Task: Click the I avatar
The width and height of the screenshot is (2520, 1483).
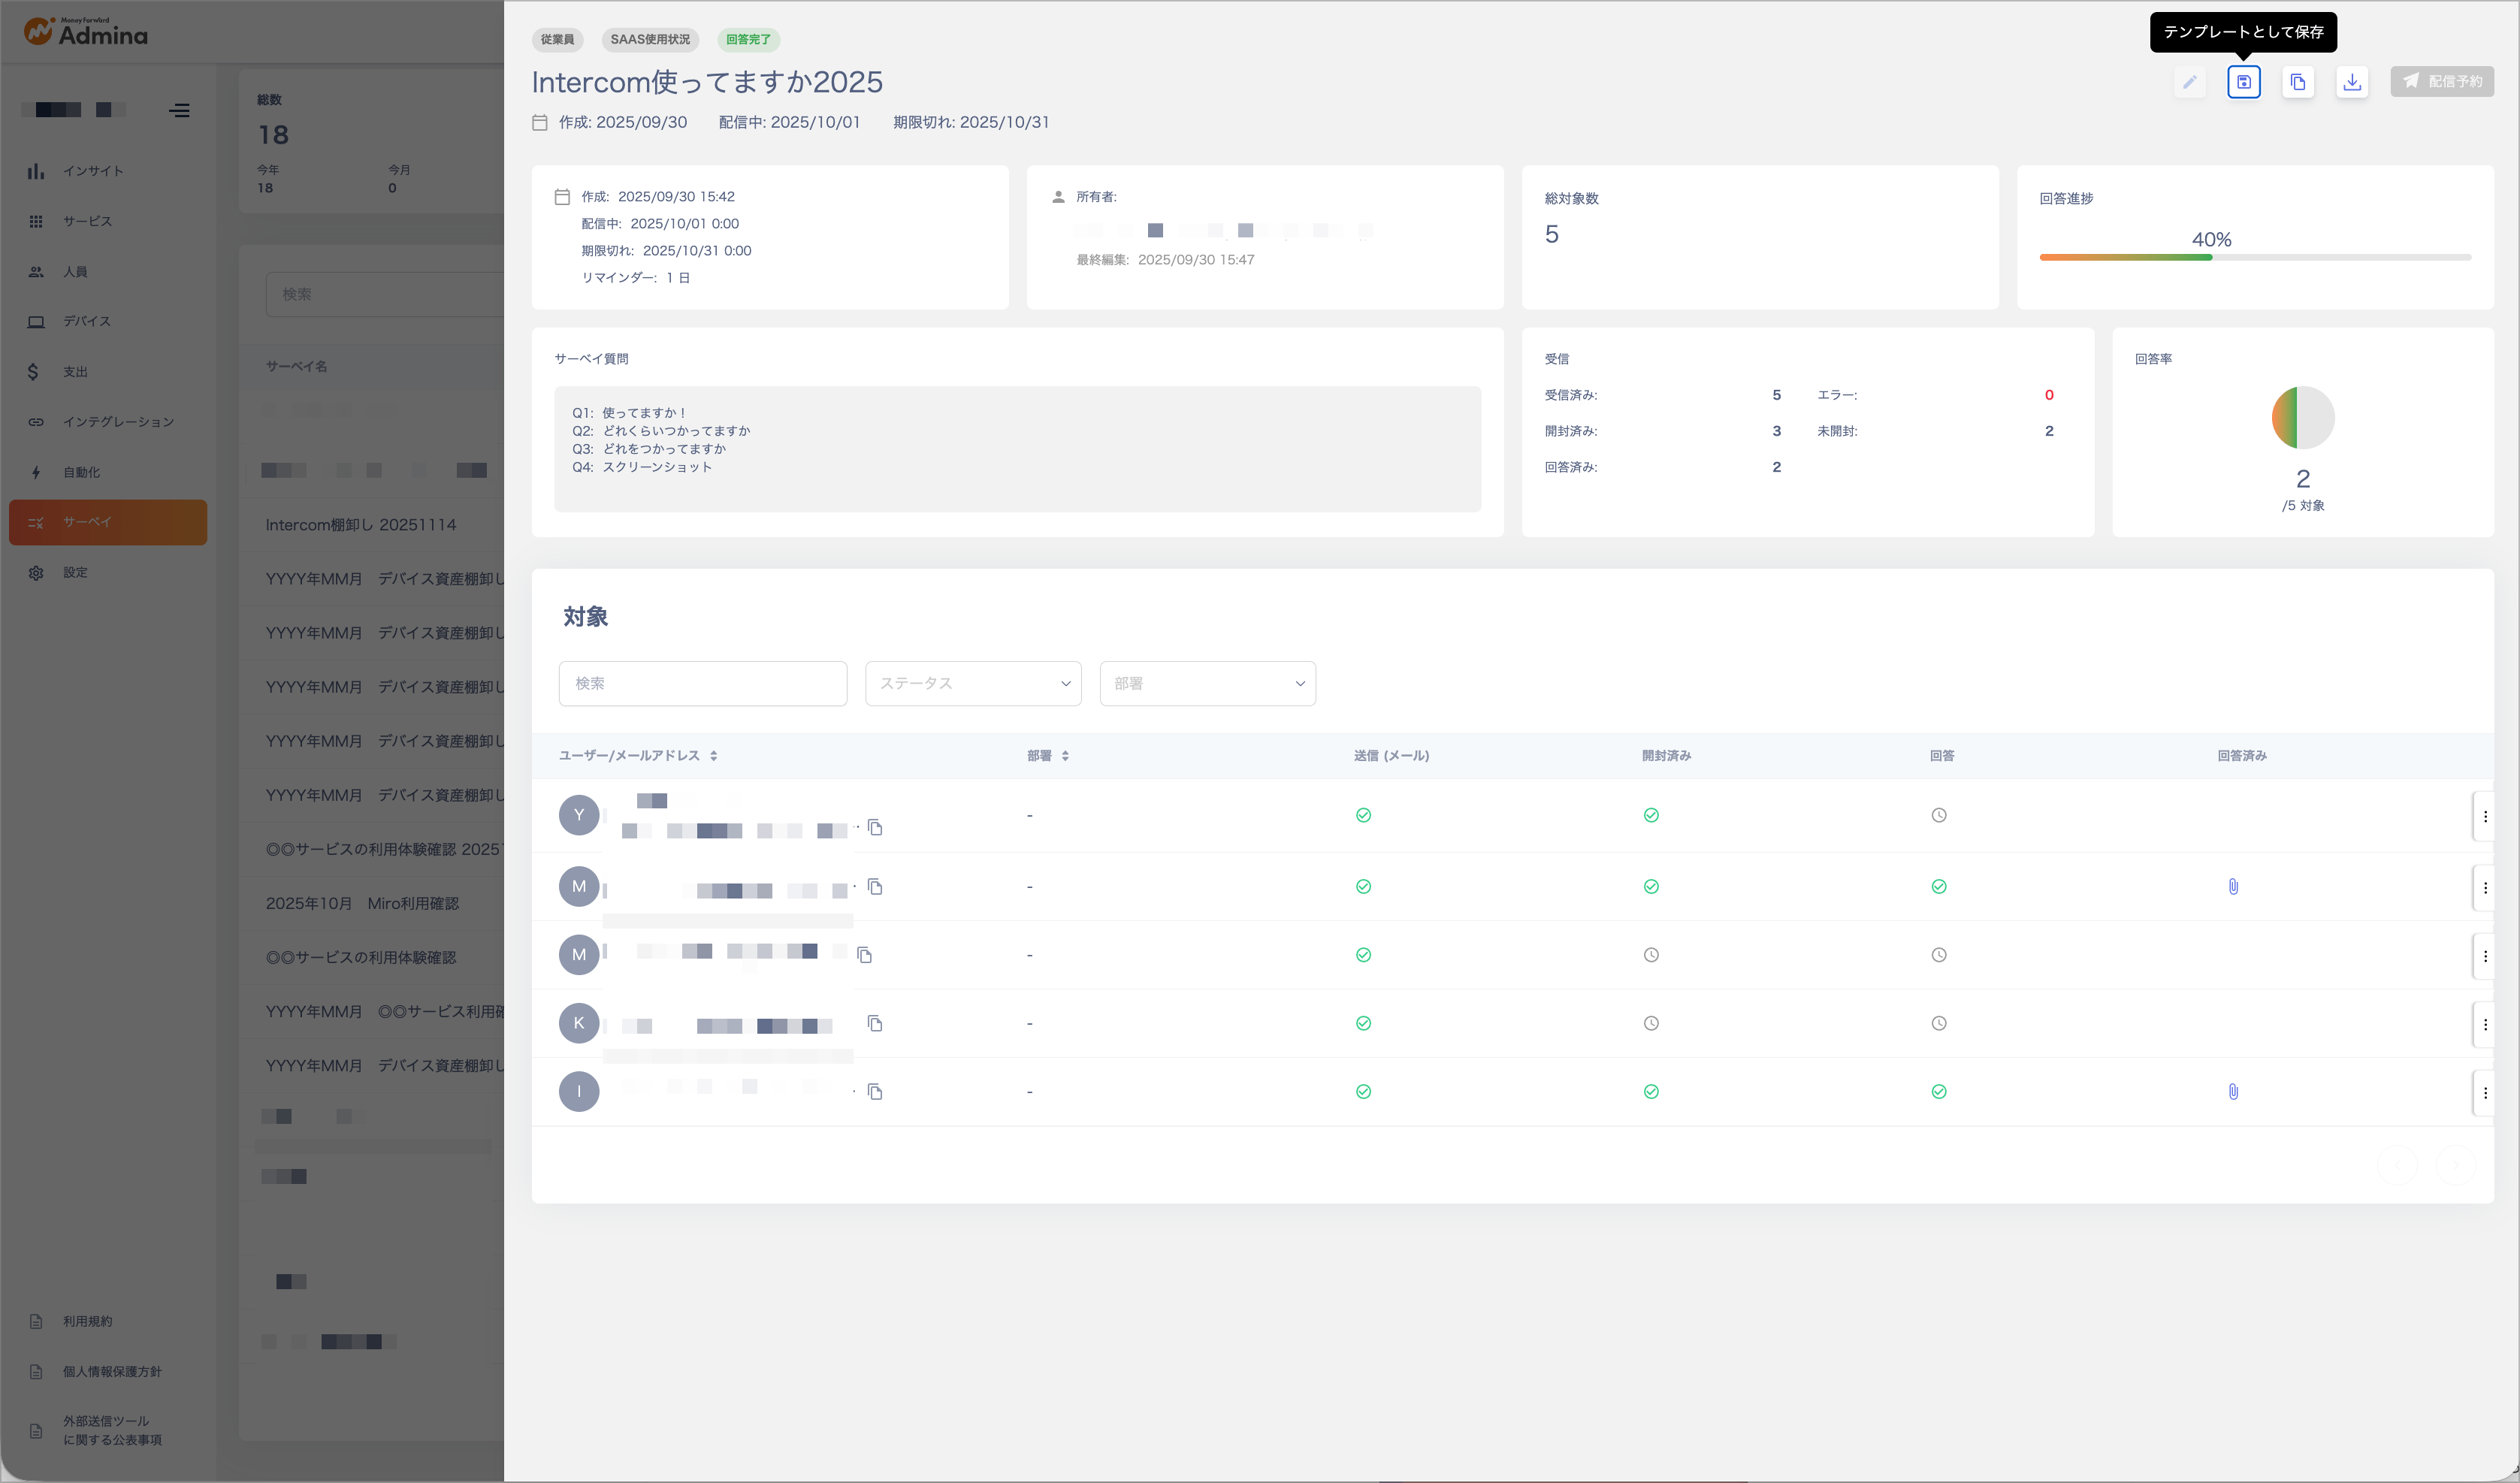Action: [x=579, y=1092]
